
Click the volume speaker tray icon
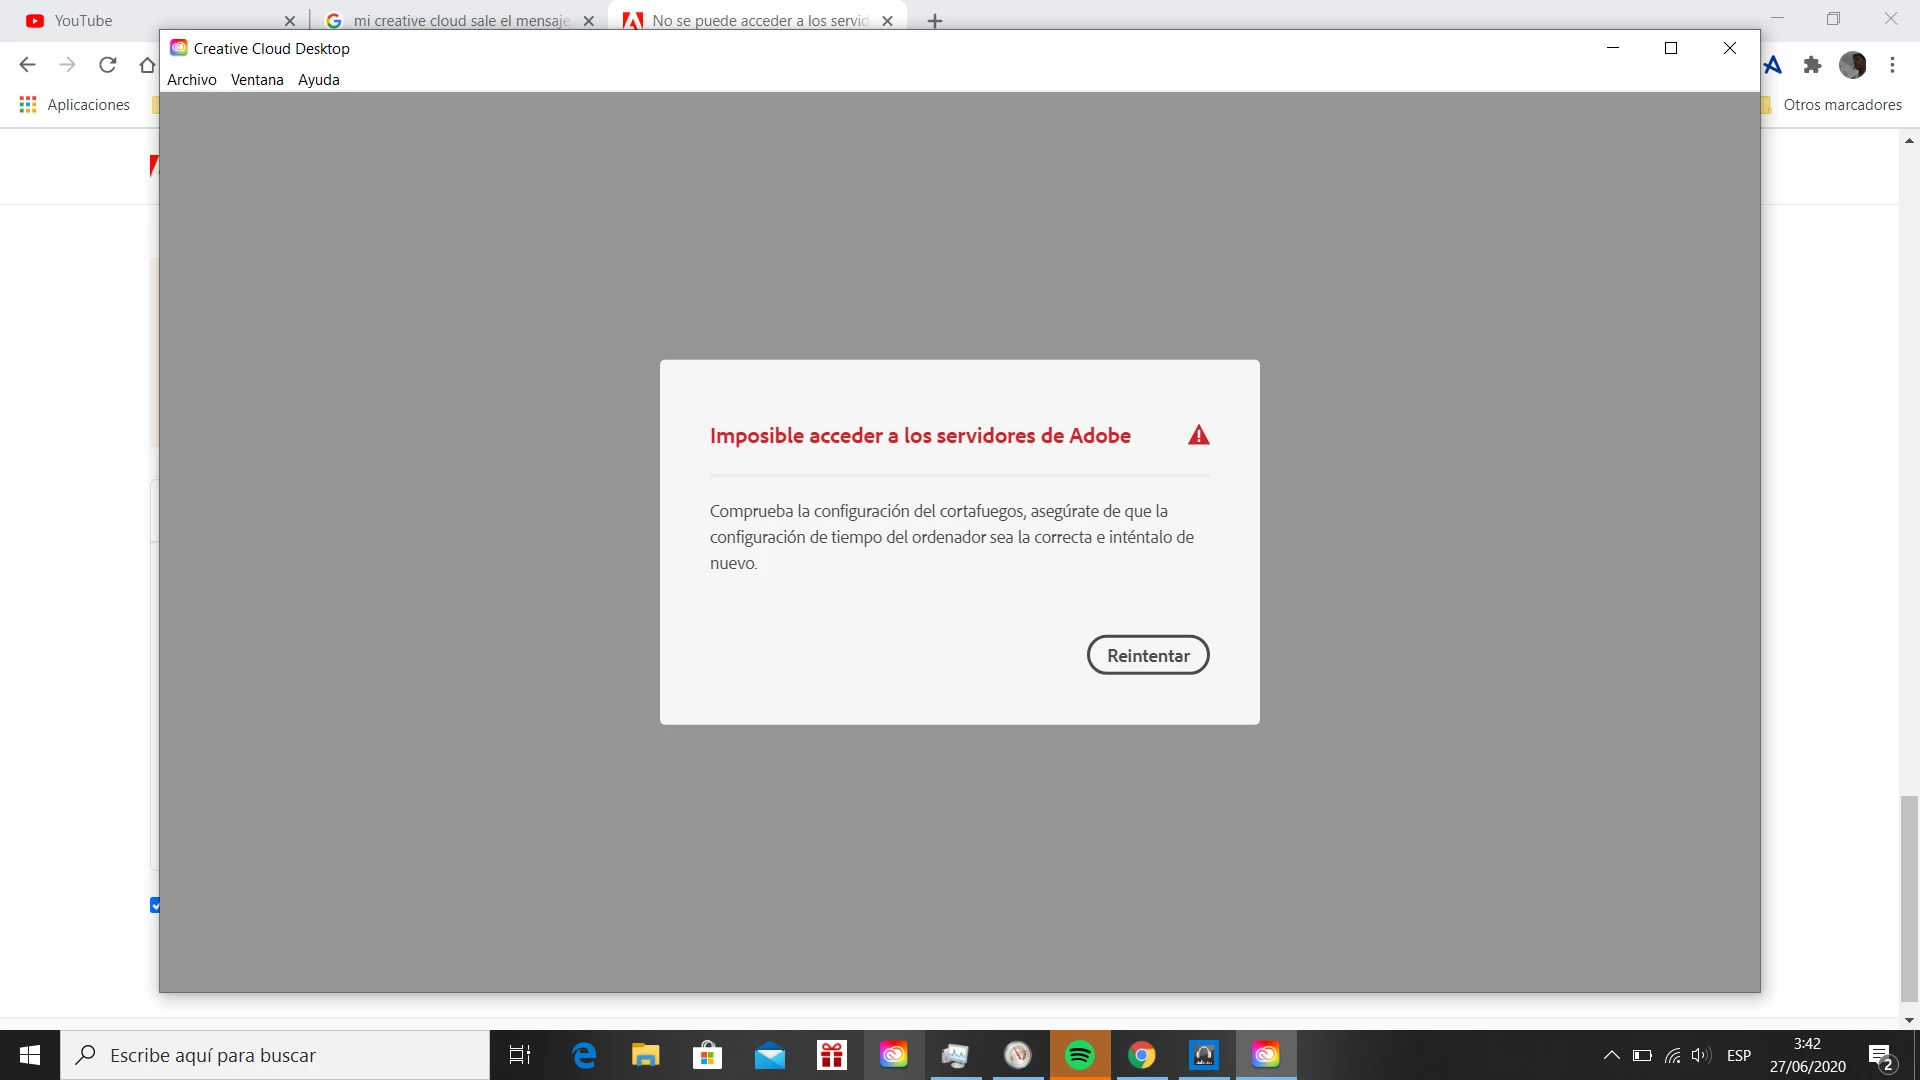coord(1700,1055)
